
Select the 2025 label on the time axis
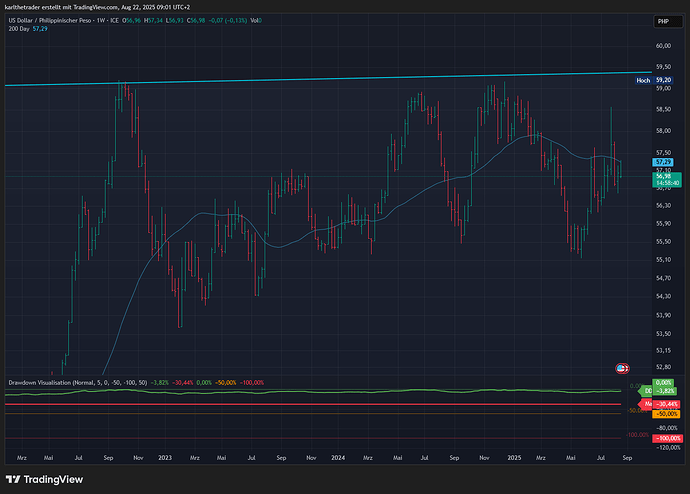(512, 456)
